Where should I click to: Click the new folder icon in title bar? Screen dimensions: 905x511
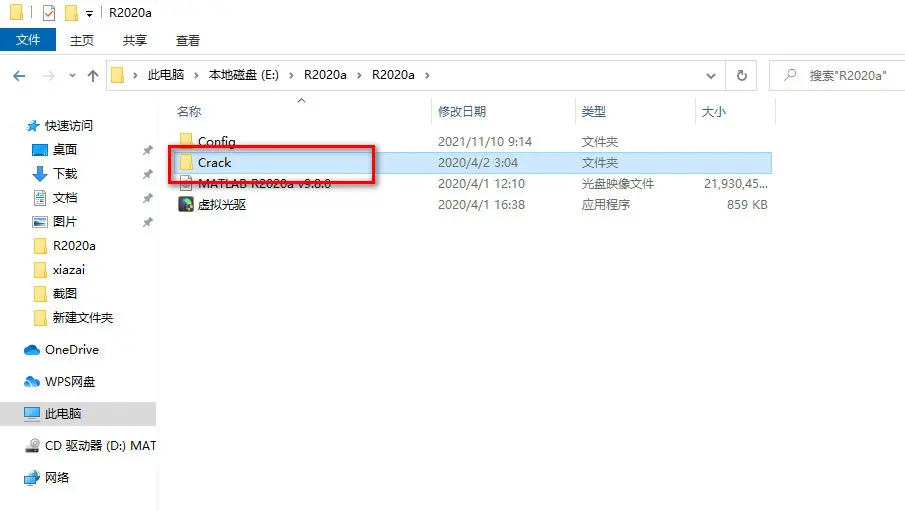pyautogui.click(x=71, y=12)
